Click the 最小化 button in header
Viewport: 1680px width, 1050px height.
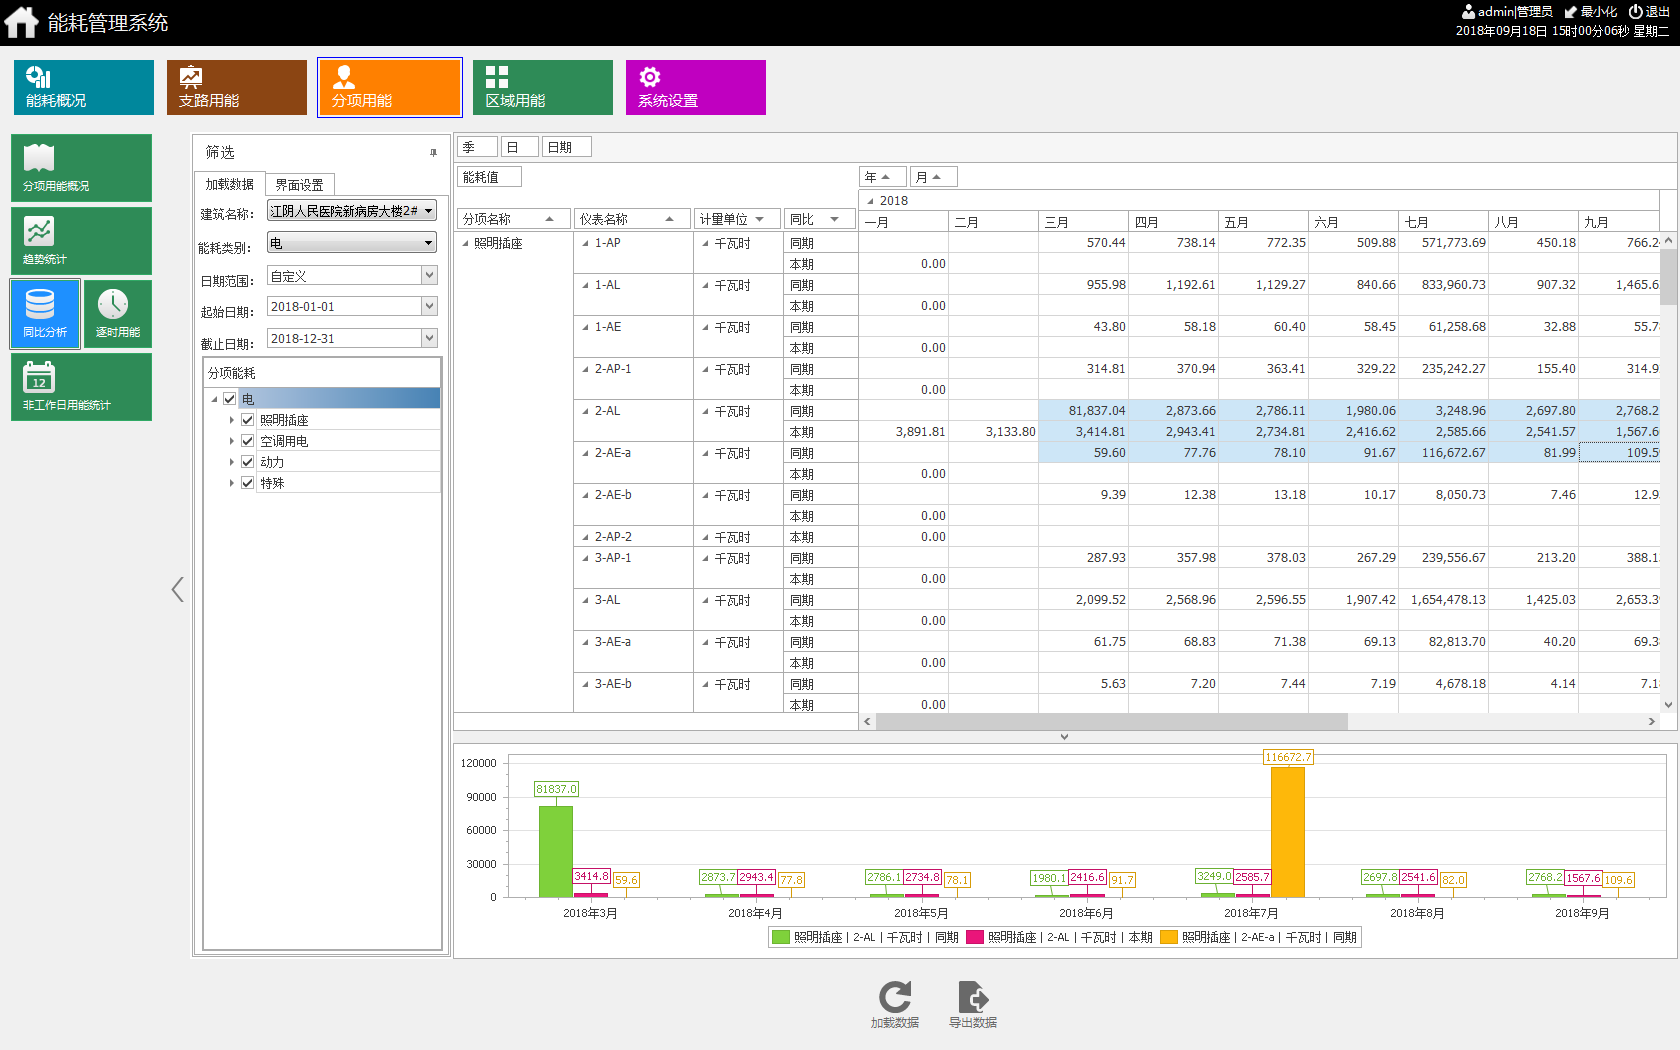pyautogui.click(x=1591, y=12)
